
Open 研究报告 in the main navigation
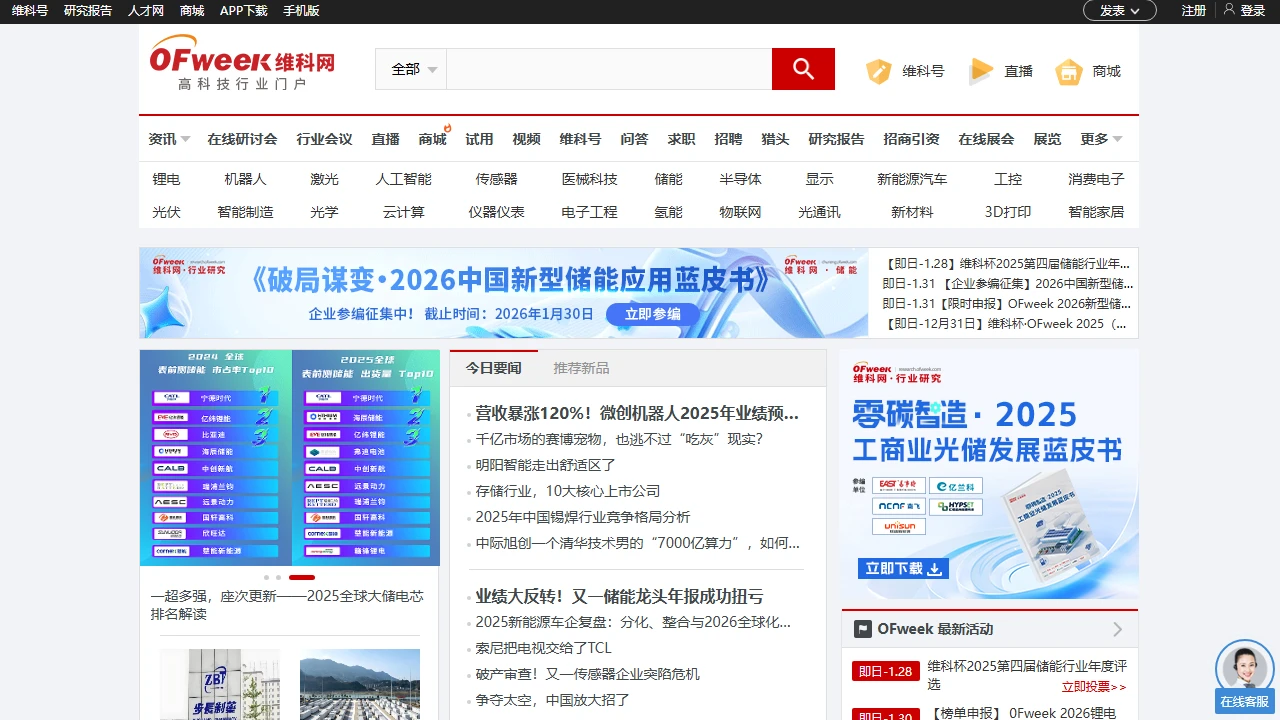click(836, 139)
